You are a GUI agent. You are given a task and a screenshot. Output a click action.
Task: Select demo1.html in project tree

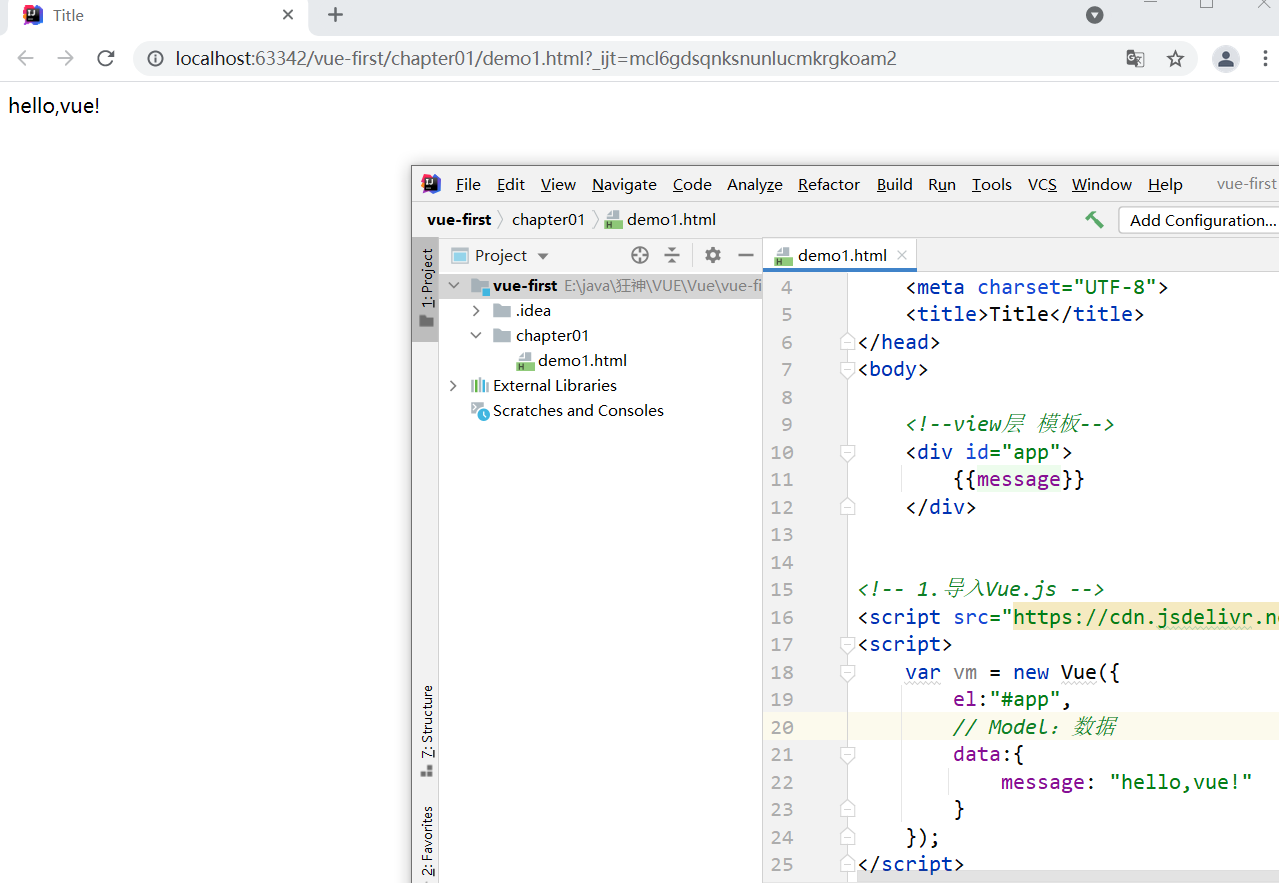coord(582,361)
